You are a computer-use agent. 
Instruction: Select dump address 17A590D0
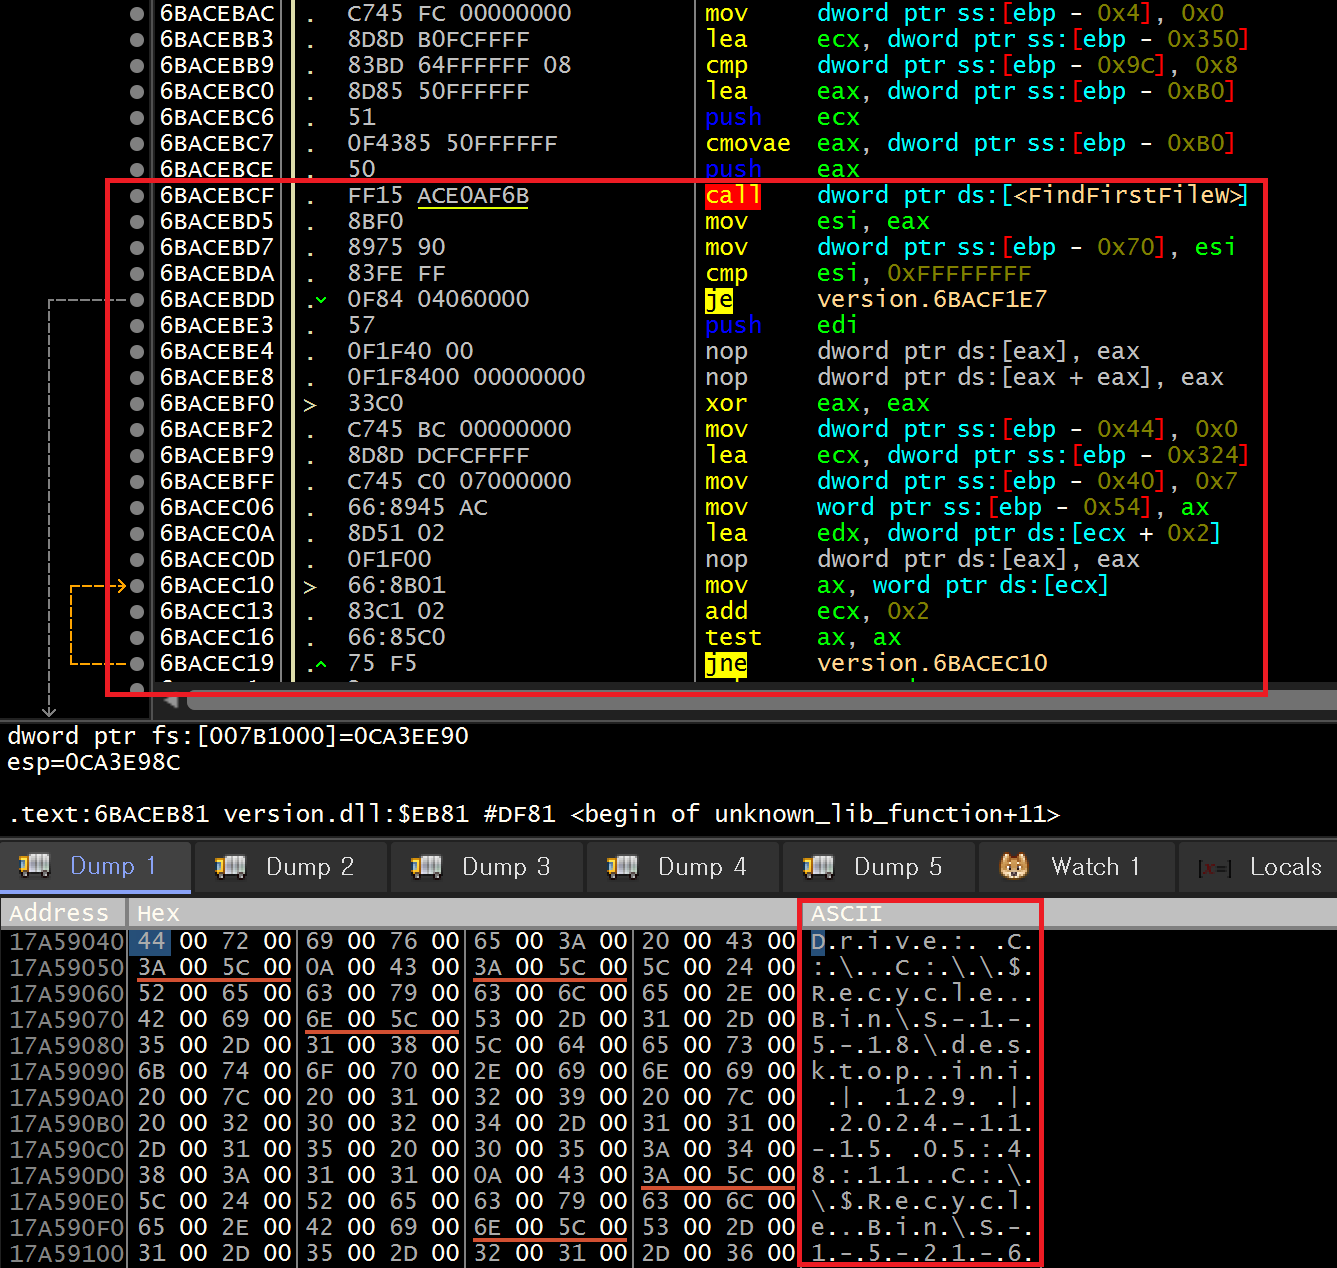[x=66, y=1176]
